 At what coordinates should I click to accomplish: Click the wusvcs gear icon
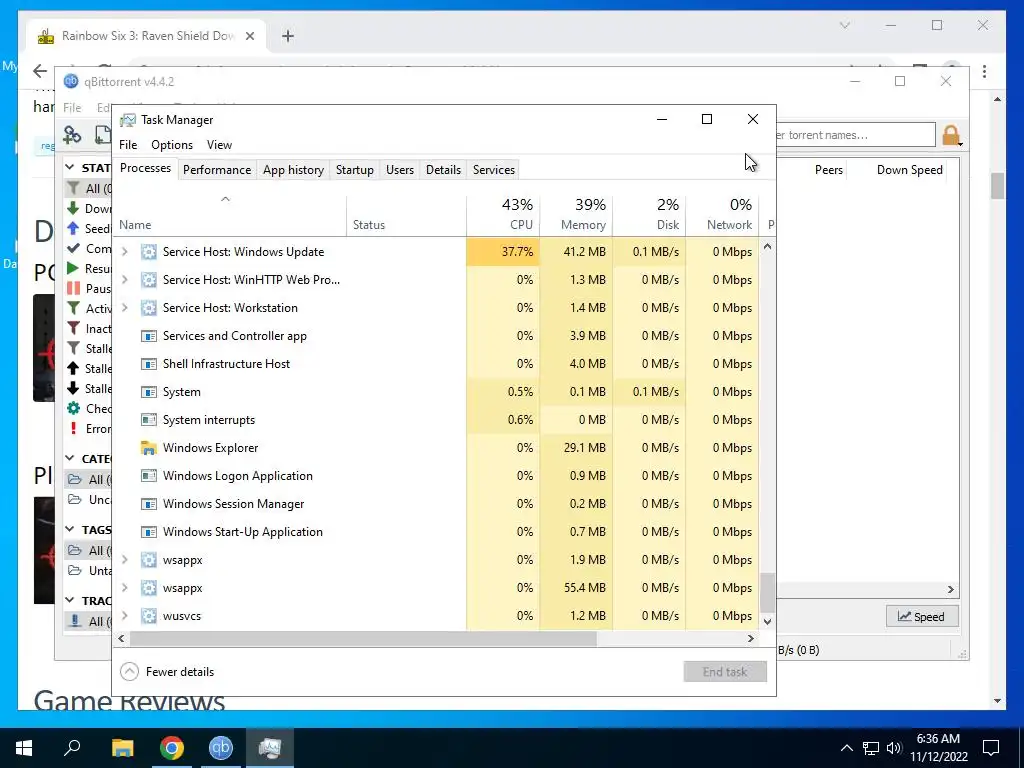coord(149,616)
